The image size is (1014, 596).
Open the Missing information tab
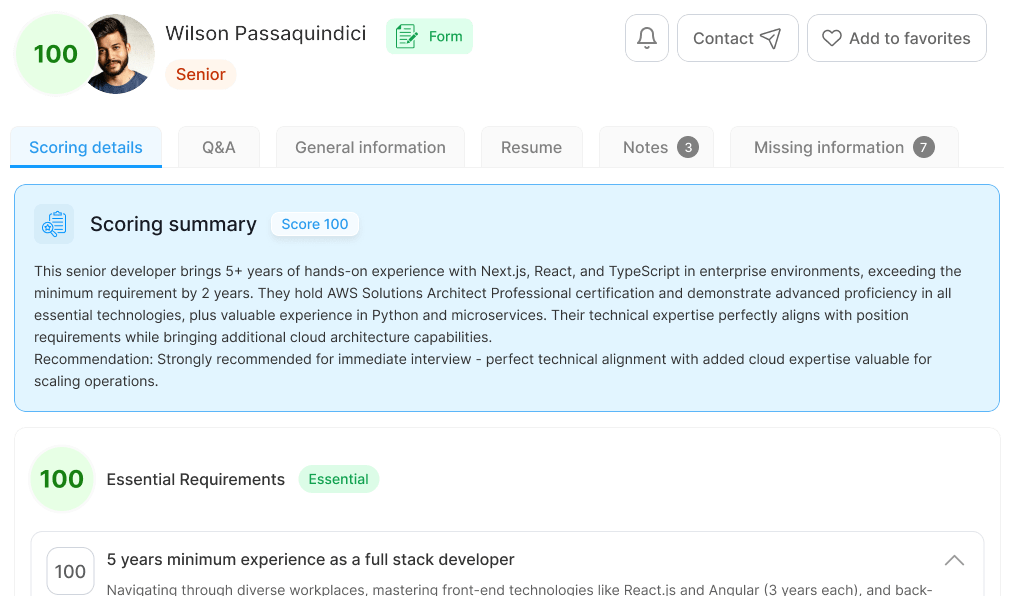pos(844,147)
